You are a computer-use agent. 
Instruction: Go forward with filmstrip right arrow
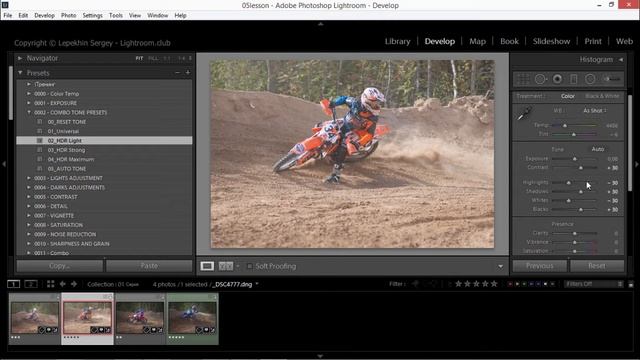74,284
